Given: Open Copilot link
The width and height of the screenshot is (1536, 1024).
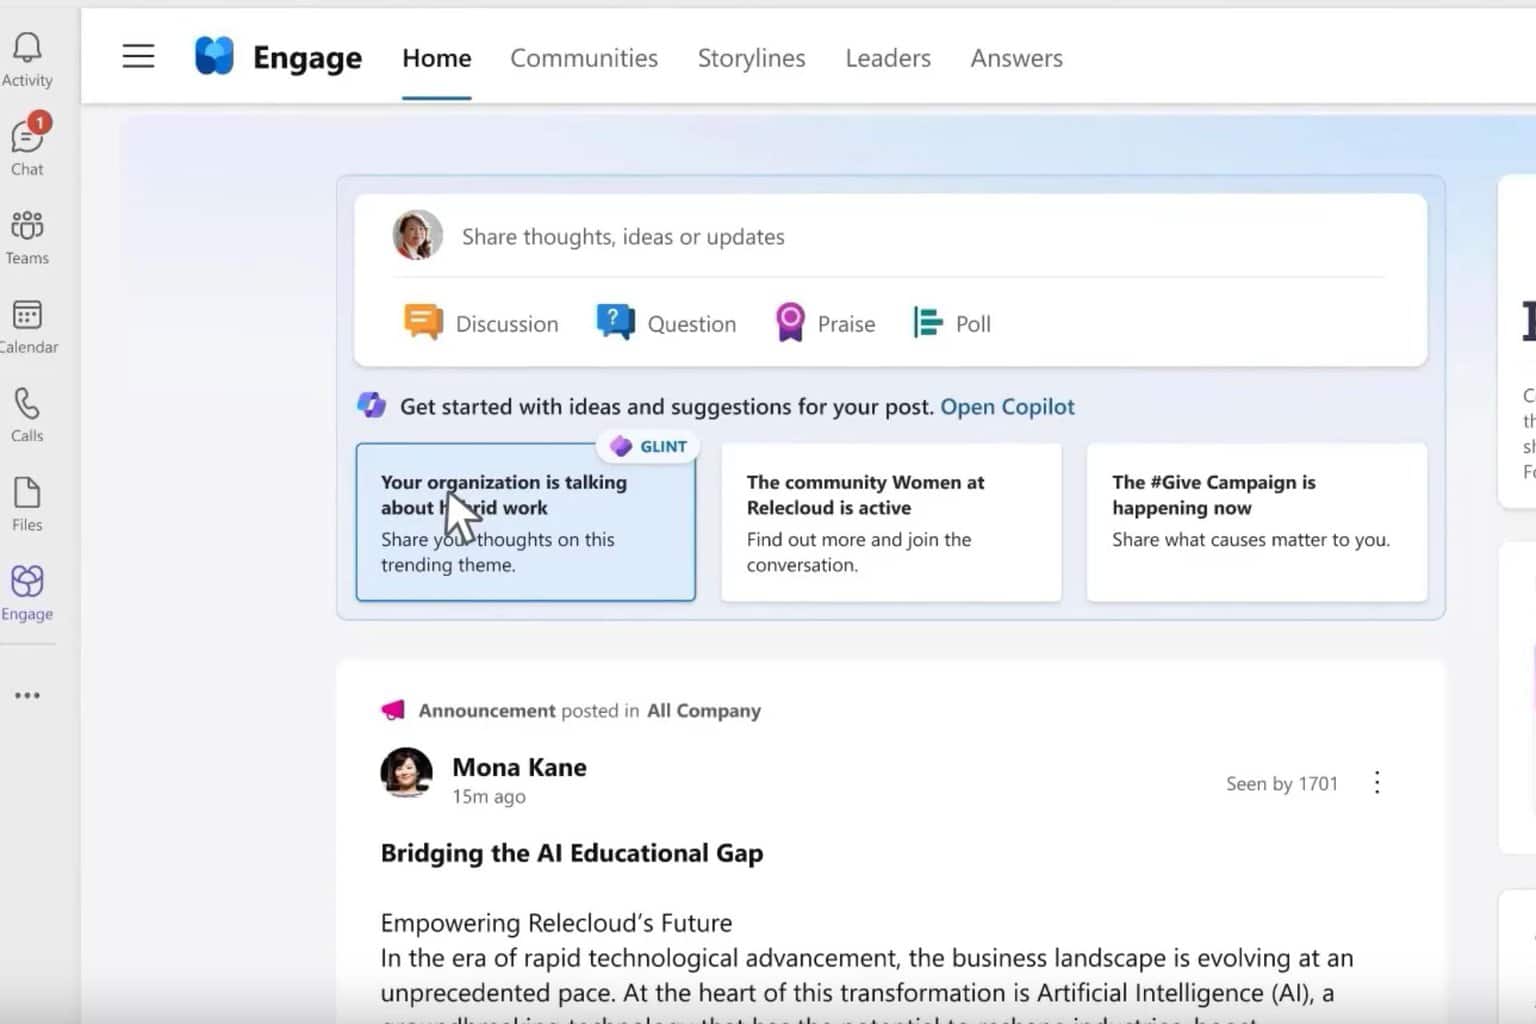Looking at the screenshot, I should pyautogui.click(x=1007, y=406).
